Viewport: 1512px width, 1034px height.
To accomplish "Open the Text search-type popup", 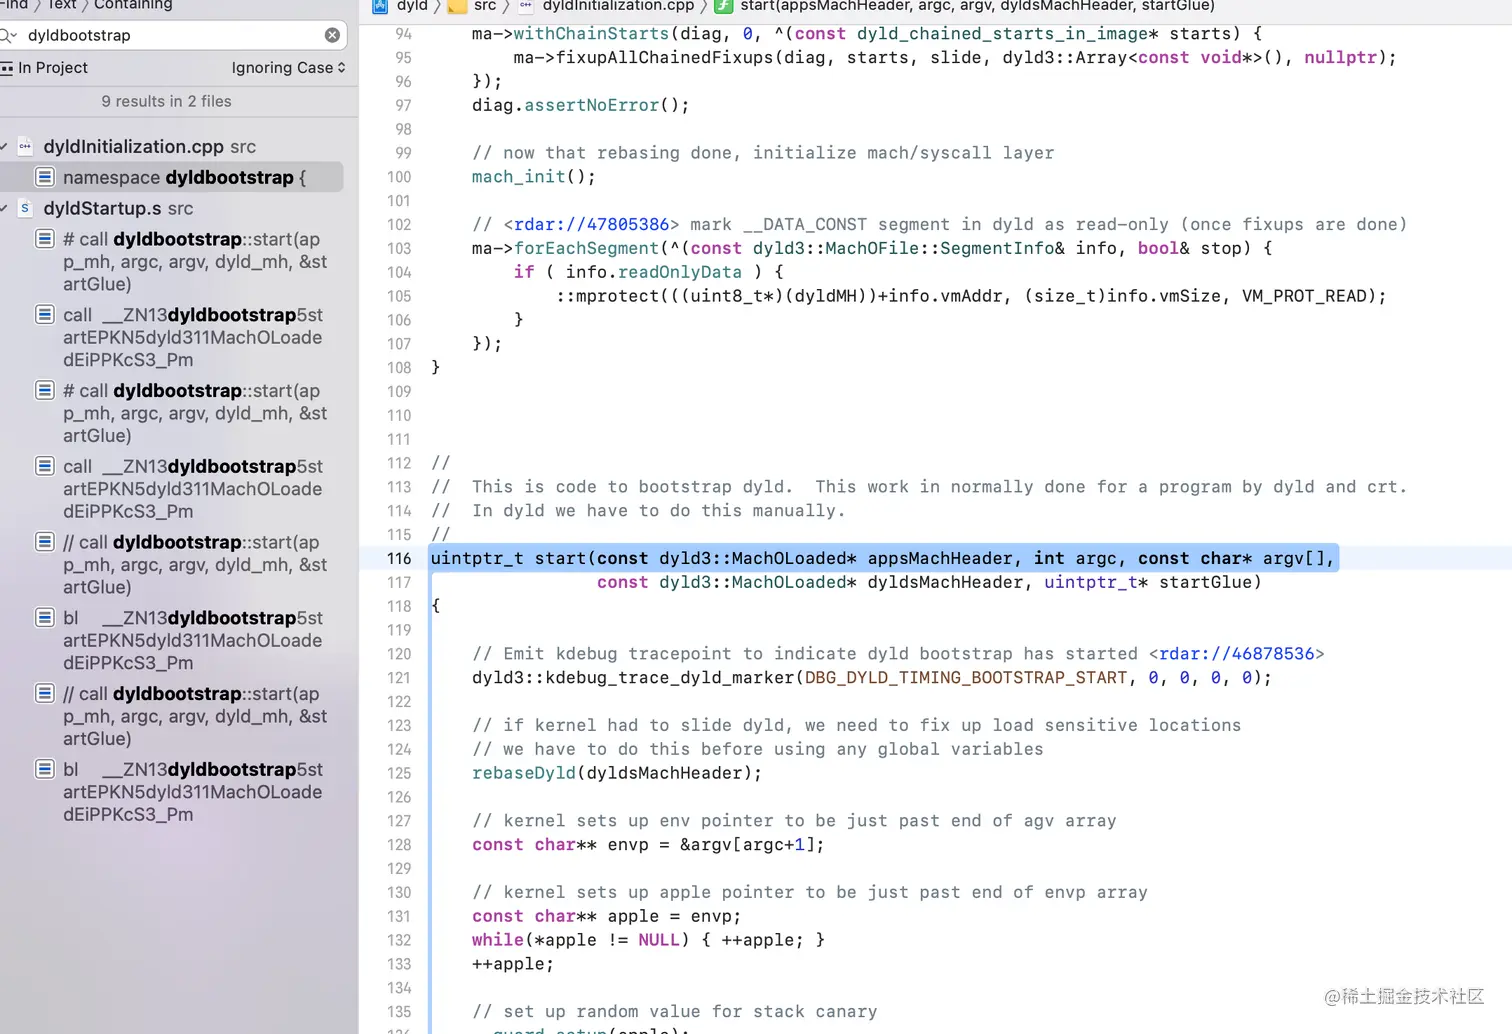I will (x=62, y=5).
